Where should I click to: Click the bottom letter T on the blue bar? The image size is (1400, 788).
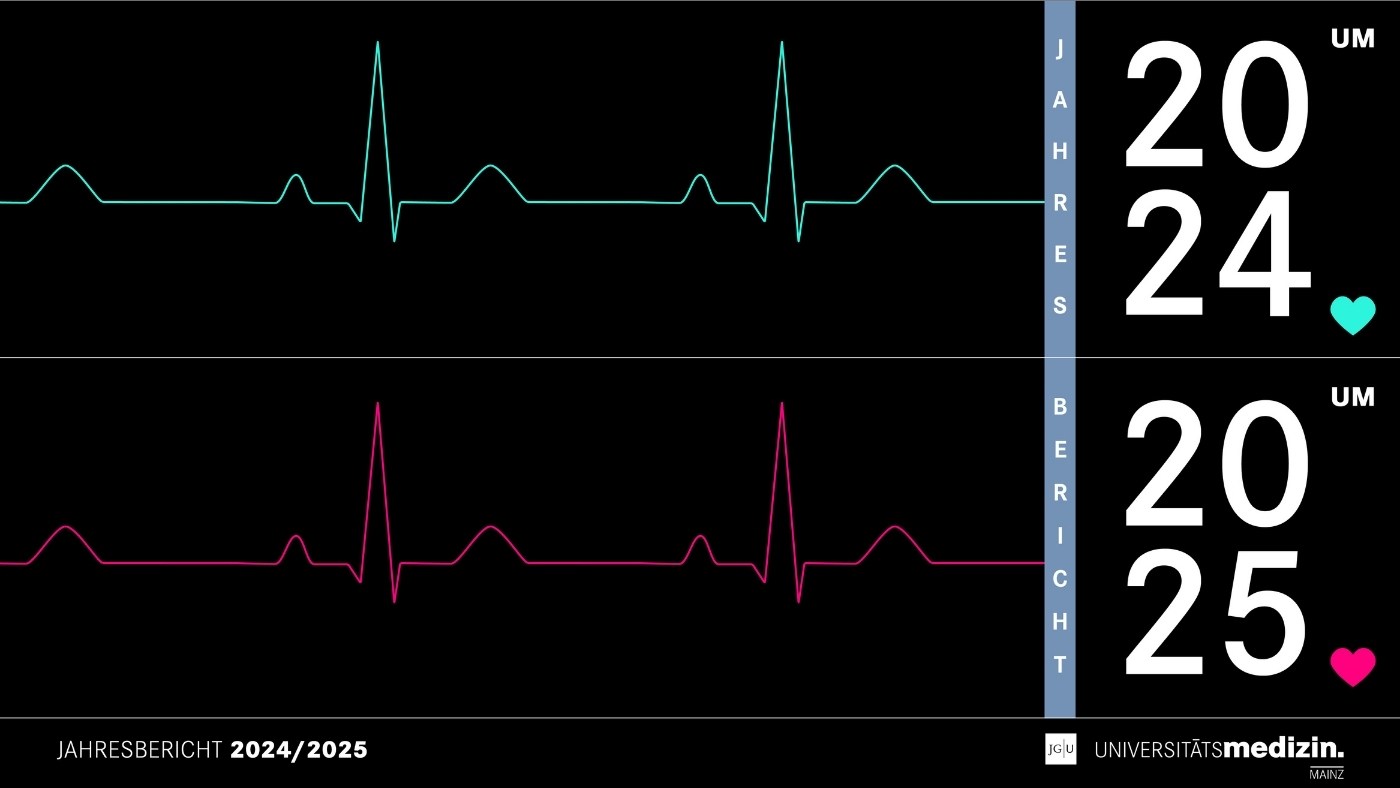pyautogui.click(x=1060, y=664)
